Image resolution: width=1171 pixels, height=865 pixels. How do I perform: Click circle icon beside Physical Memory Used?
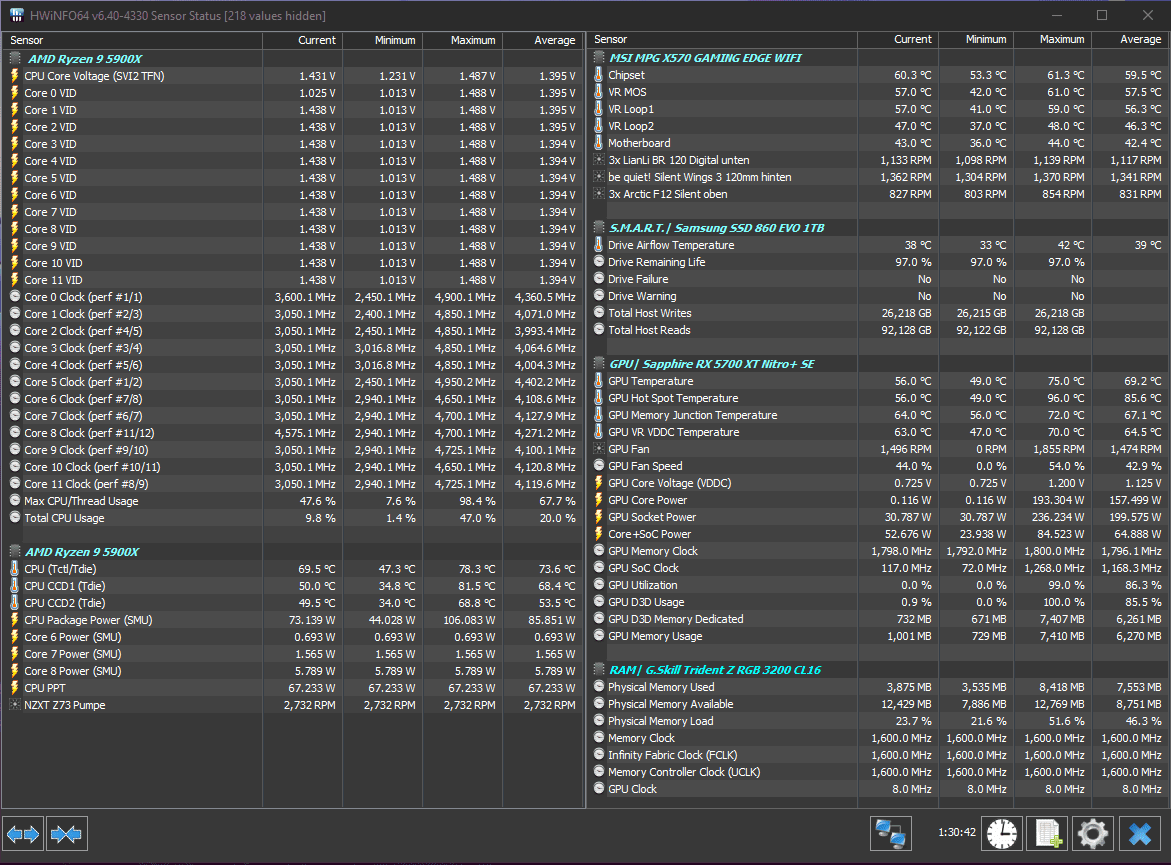[599, 686]
